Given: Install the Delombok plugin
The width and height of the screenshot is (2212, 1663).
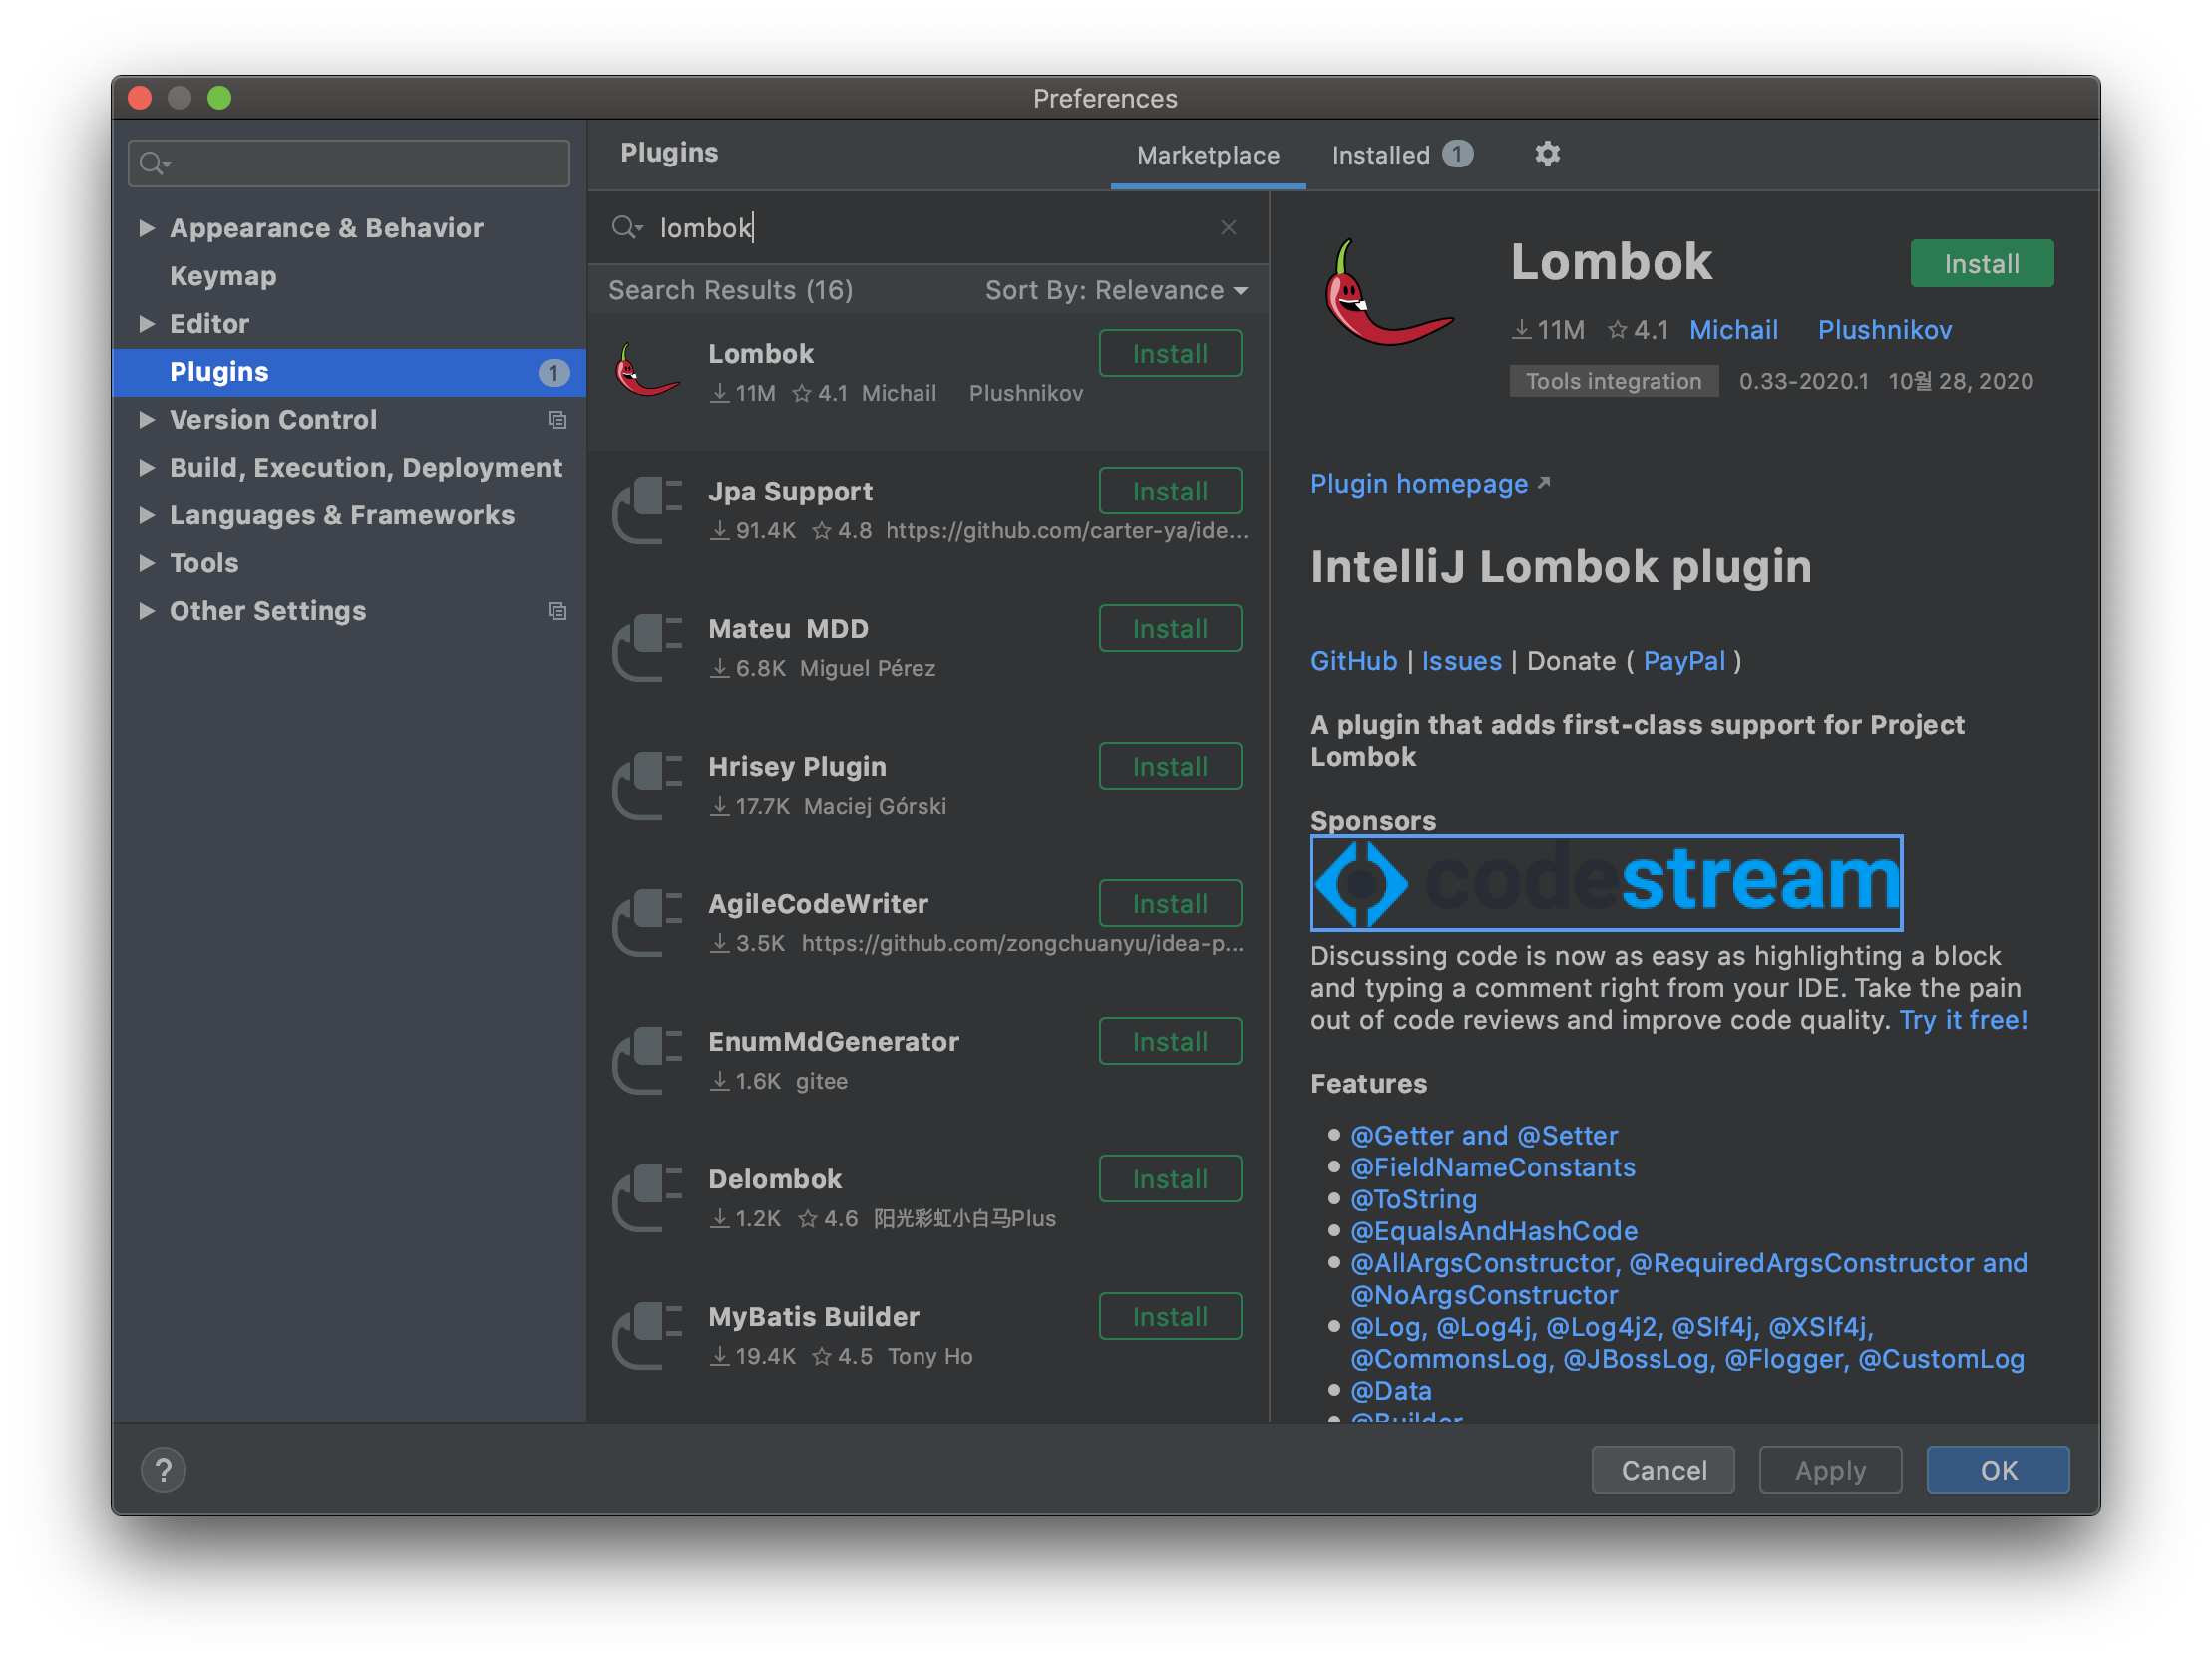Looking at the screenshot, I should click(x=1169, y=1179).
